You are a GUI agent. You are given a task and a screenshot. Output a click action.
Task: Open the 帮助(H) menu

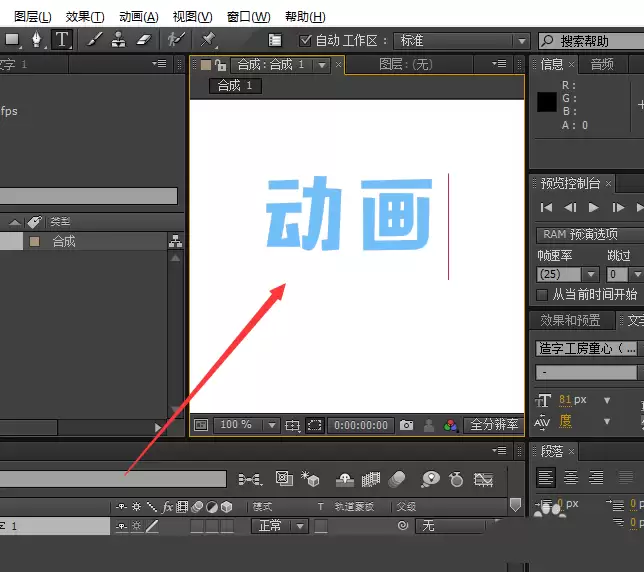(305, 17)
